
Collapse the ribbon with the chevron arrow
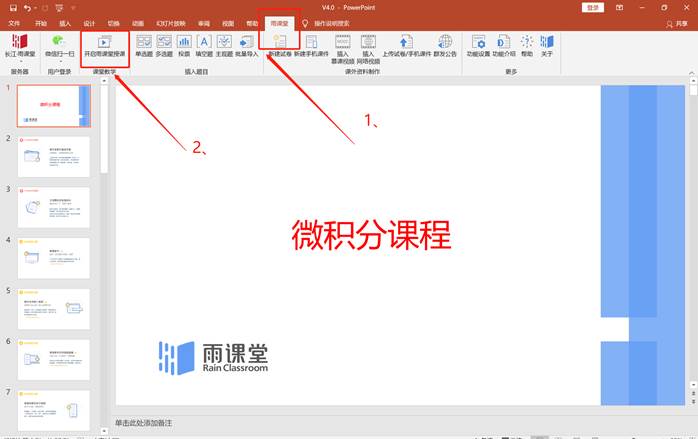tap(691, 73)
